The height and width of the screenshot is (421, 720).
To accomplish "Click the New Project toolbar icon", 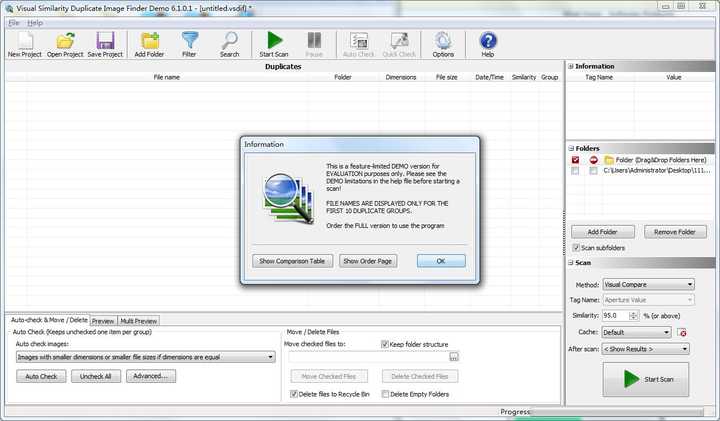I will [x=25, y=40].
